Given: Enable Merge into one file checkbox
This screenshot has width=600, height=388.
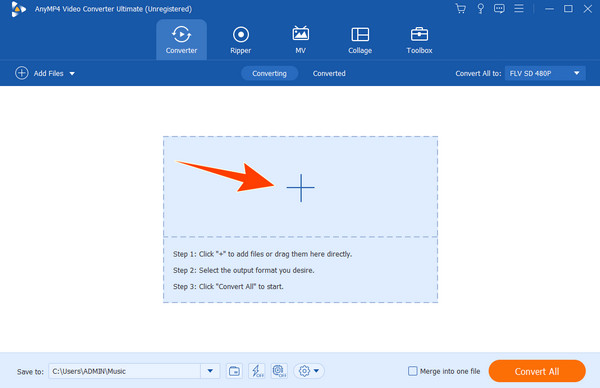Looking at the screenshot, I should tap(412, 371).
